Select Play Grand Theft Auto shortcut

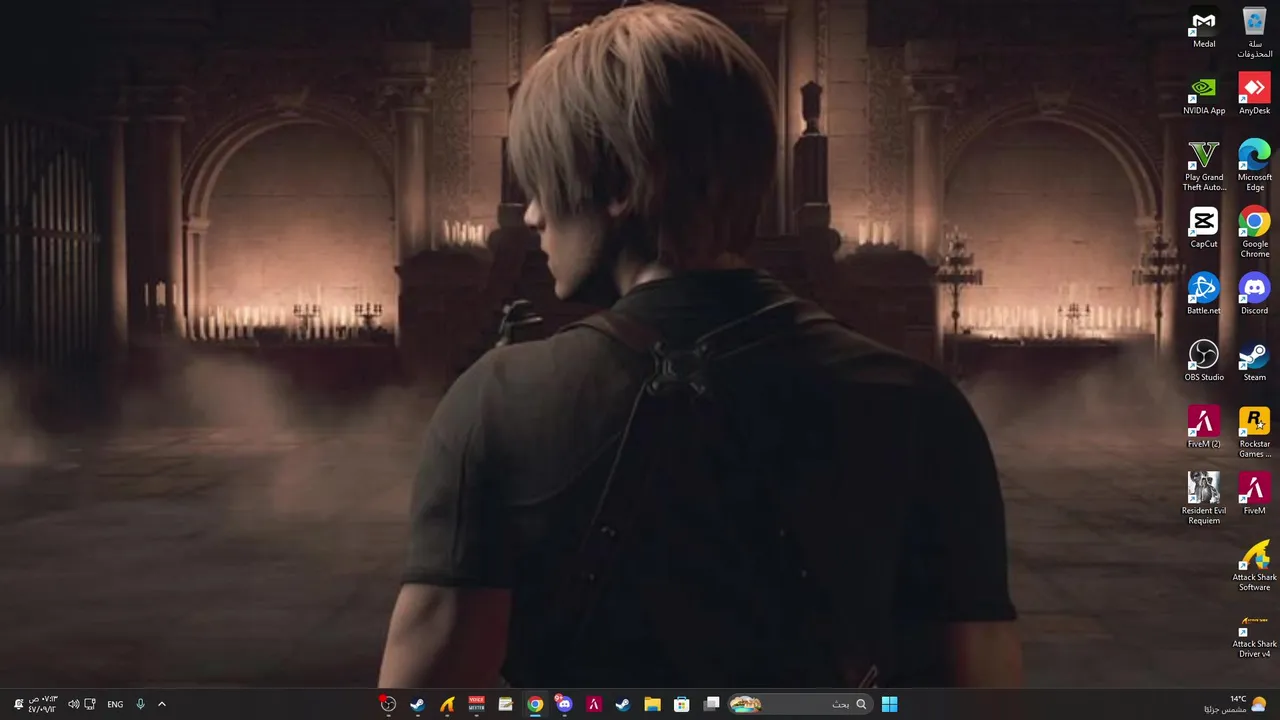[1204, 166]
